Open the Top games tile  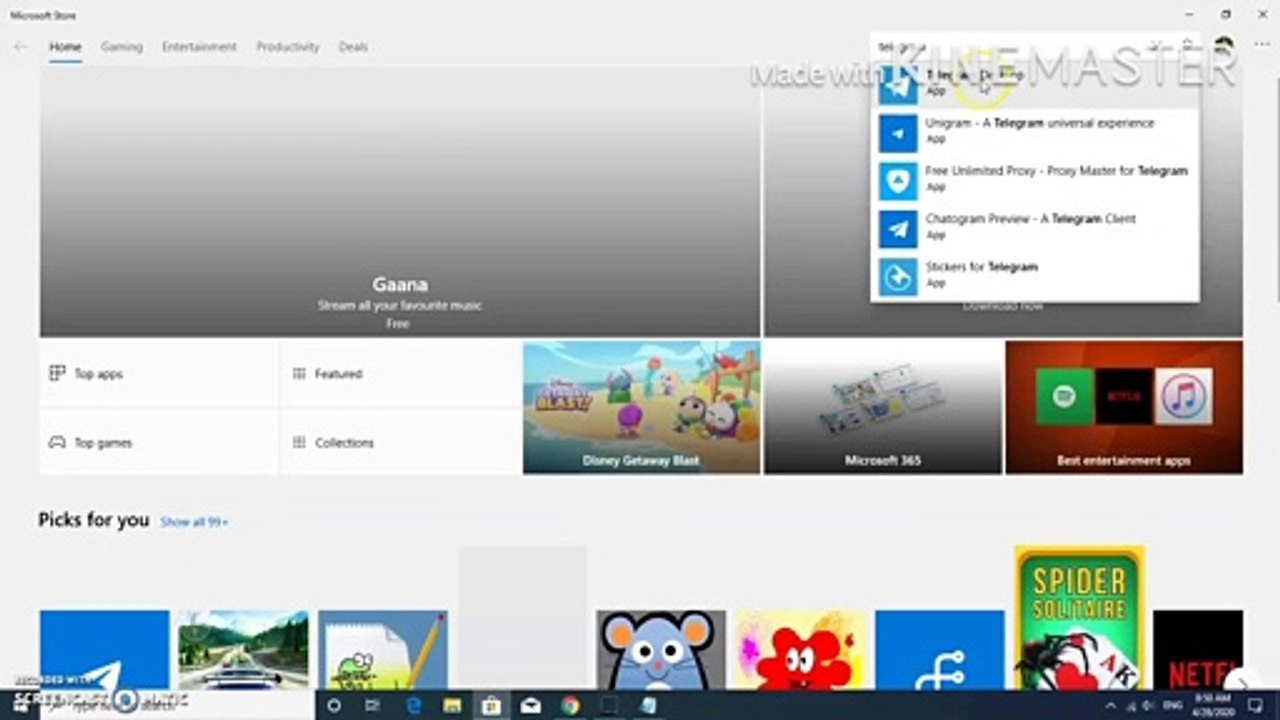(x=159, y=442)
